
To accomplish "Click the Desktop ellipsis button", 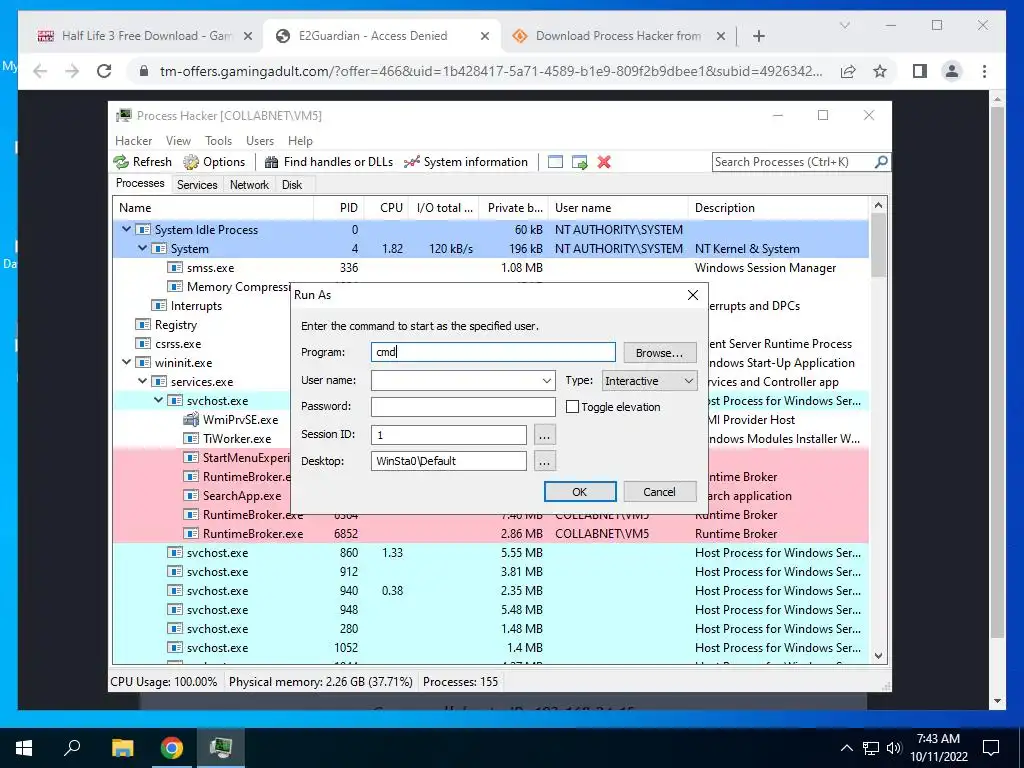I will 545,461.
